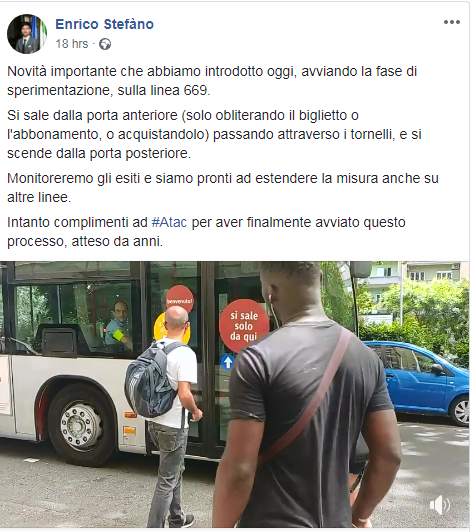Viewport: 470px width, 532px height.
Task: Click the bus driver in the window
Action: click(120, 324)
